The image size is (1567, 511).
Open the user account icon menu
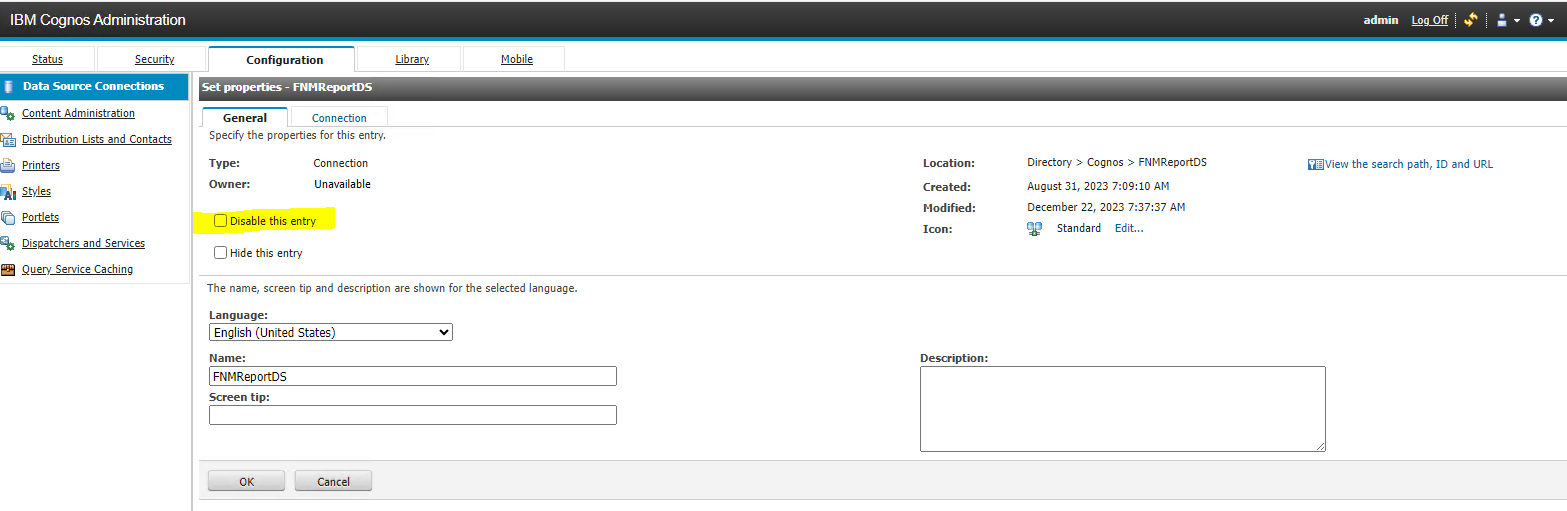1501,20
